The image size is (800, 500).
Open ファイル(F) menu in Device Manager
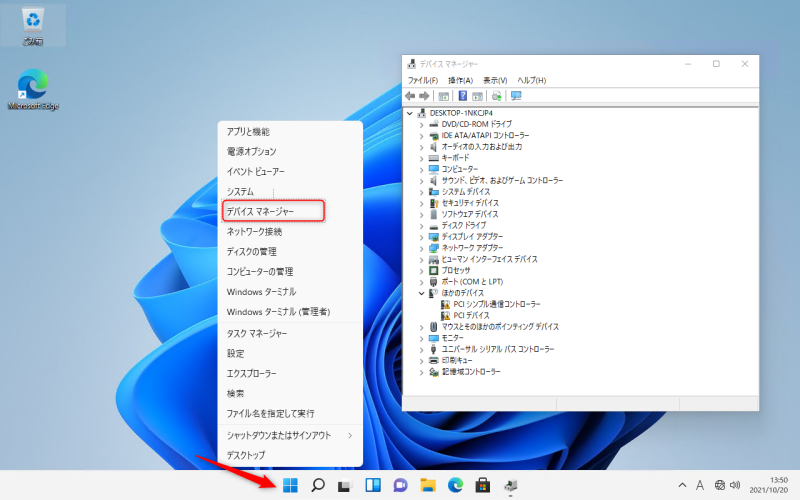422,80
